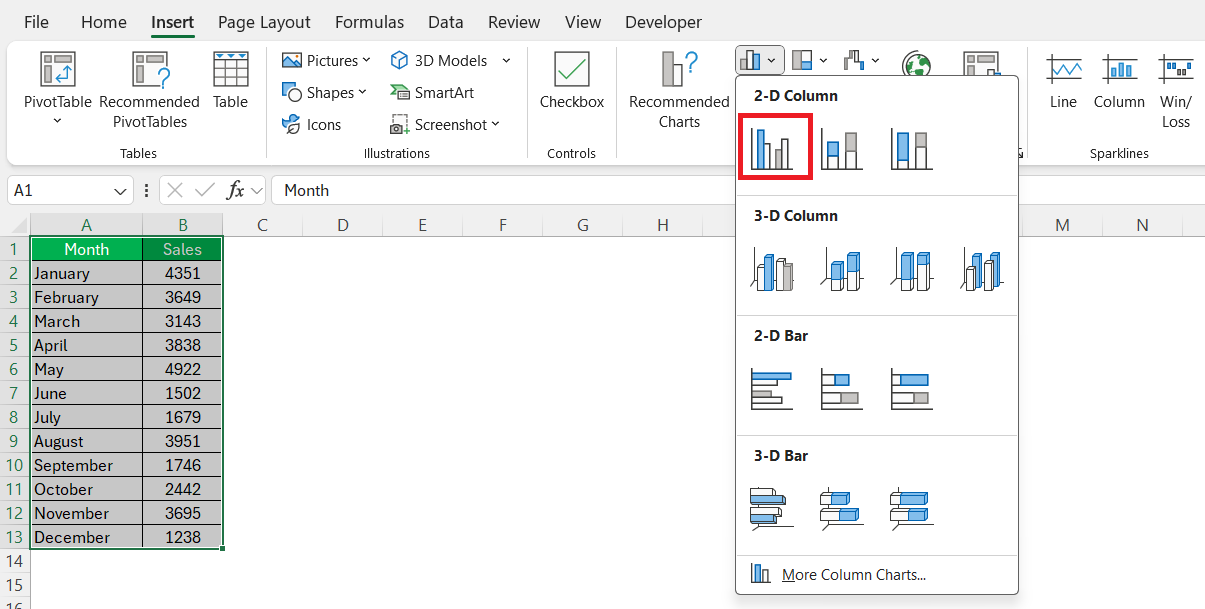Switch to the Formulas tab
This screenshot has height=609, width=1205.
coord(369,22)
